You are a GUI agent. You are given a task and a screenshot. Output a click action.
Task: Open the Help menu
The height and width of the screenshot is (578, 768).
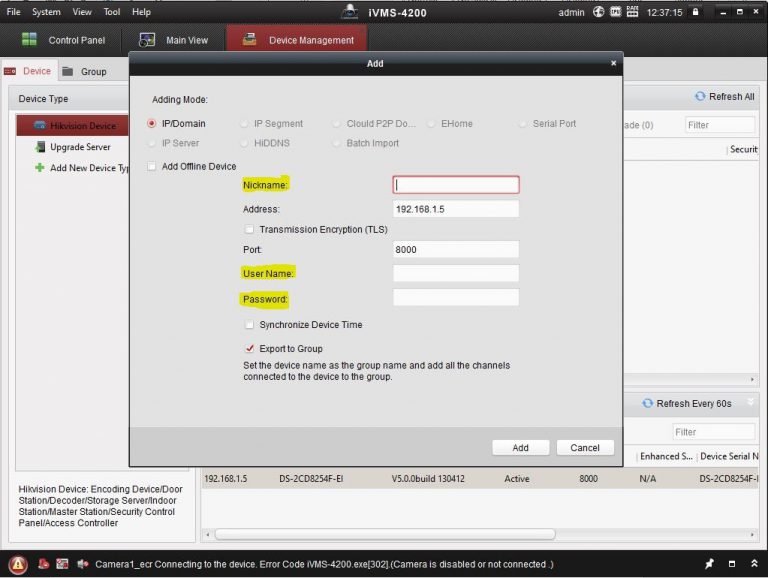(141, 12)
